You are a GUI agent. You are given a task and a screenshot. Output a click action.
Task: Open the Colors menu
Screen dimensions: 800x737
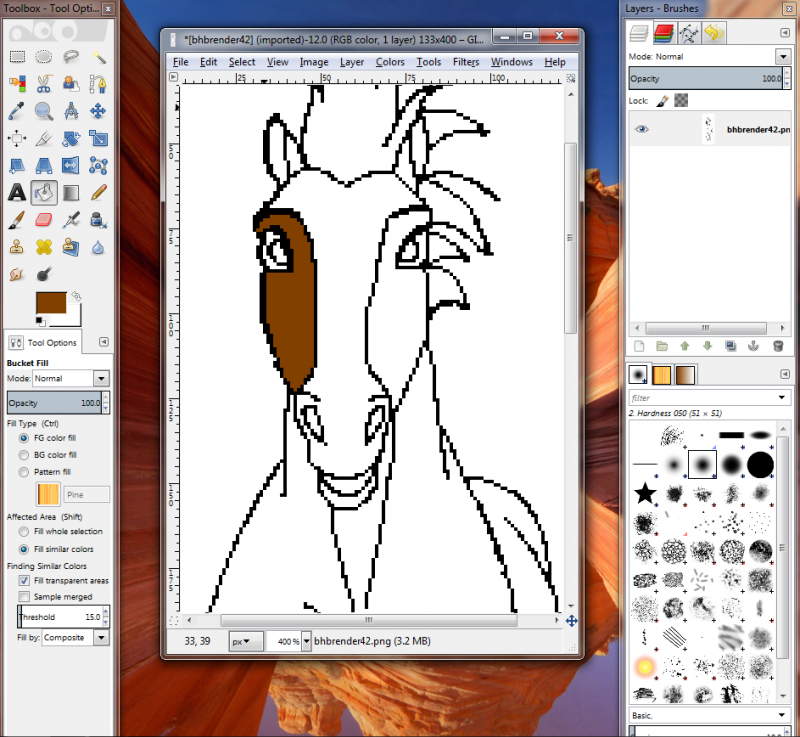point(390,62)
